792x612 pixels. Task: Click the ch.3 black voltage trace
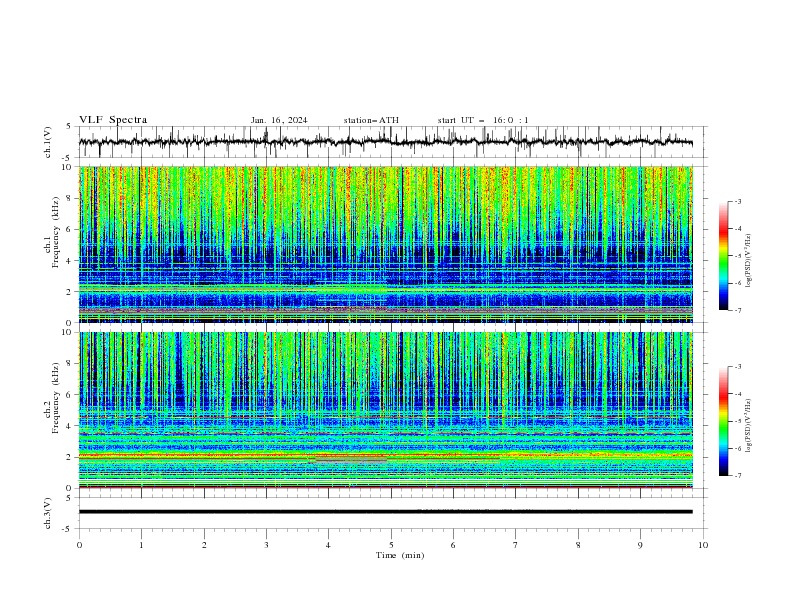(x=386, y=512)
